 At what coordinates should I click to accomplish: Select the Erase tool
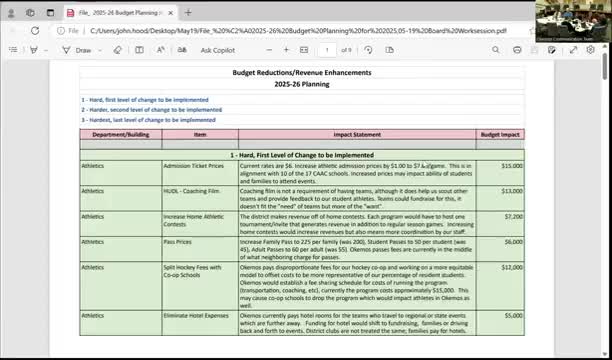[117, 50]
